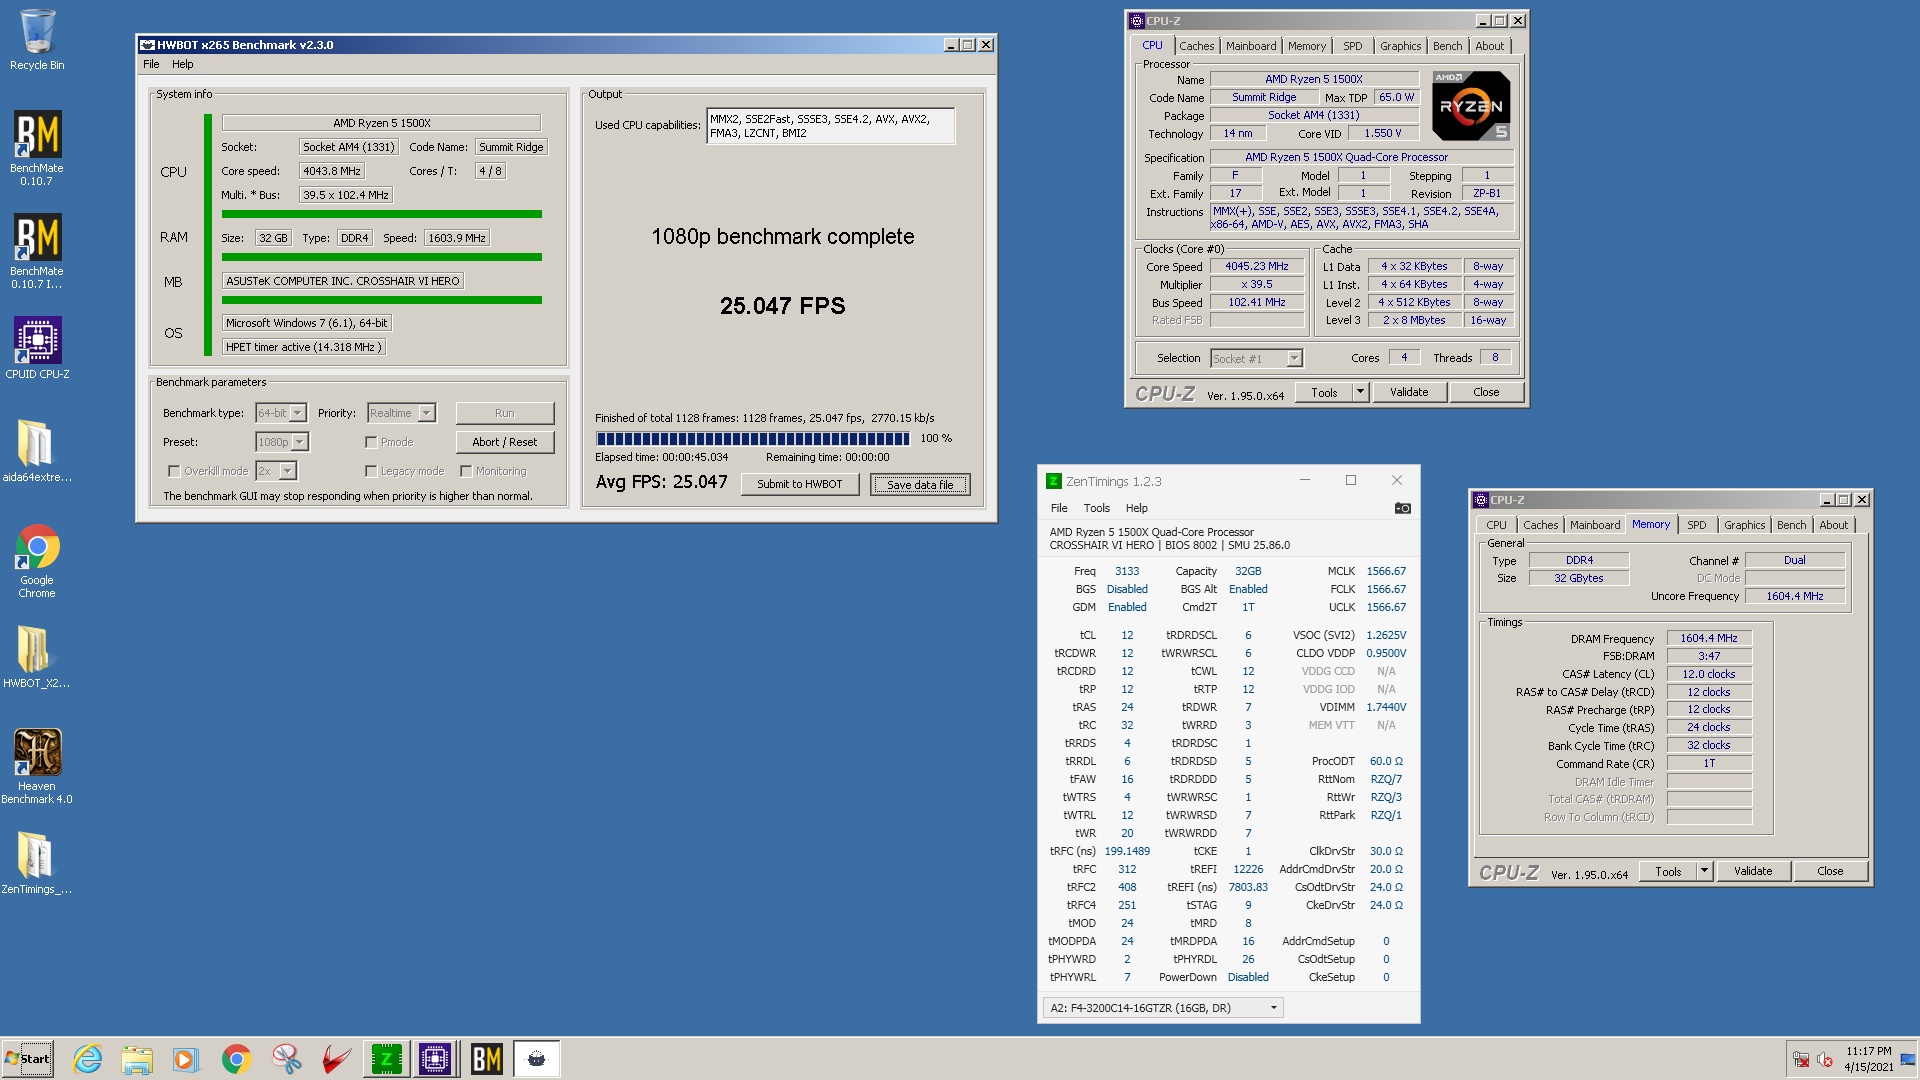Open the Snipping Tool taskbar icon
The height and width of the screenshot is (1080, 1920).
pyautogui.click(x=286, y=1058)
